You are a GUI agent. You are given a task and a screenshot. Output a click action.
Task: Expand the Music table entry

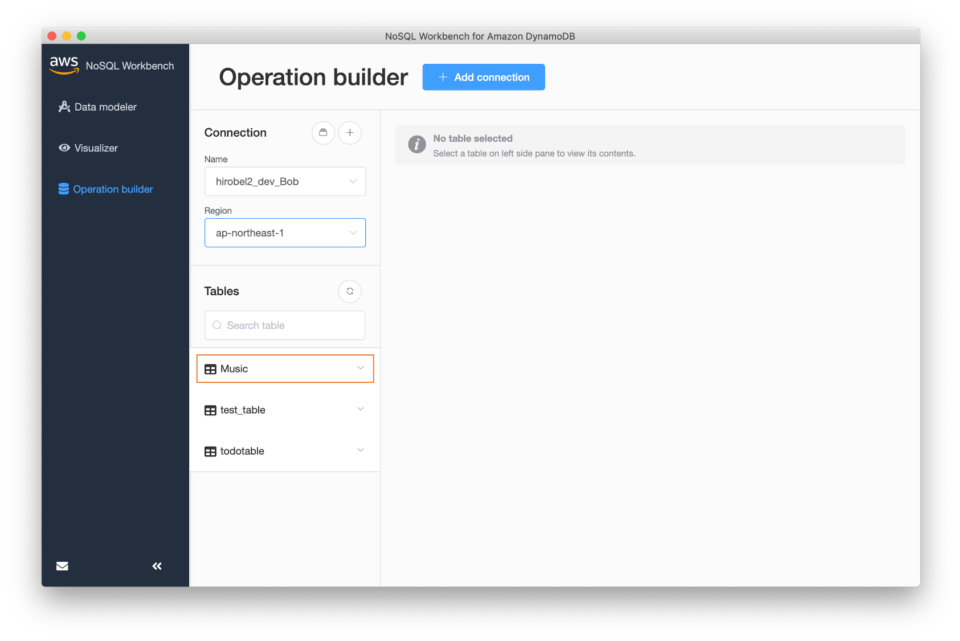click(x=360, y=368)
